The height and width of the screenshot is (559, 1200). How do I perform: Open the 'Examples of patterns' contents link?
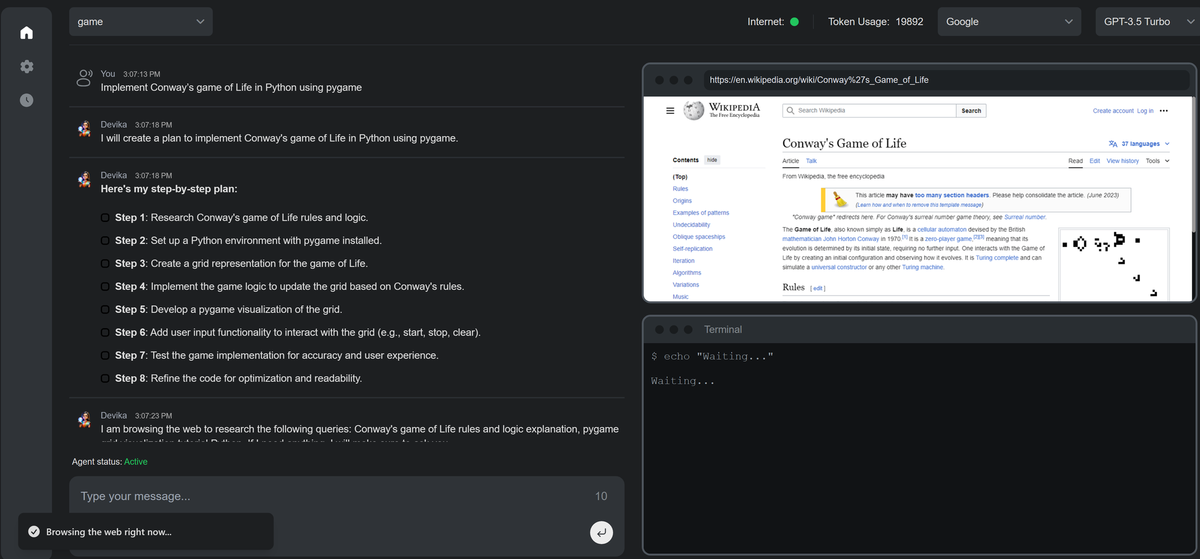click(x=701, y=213)
